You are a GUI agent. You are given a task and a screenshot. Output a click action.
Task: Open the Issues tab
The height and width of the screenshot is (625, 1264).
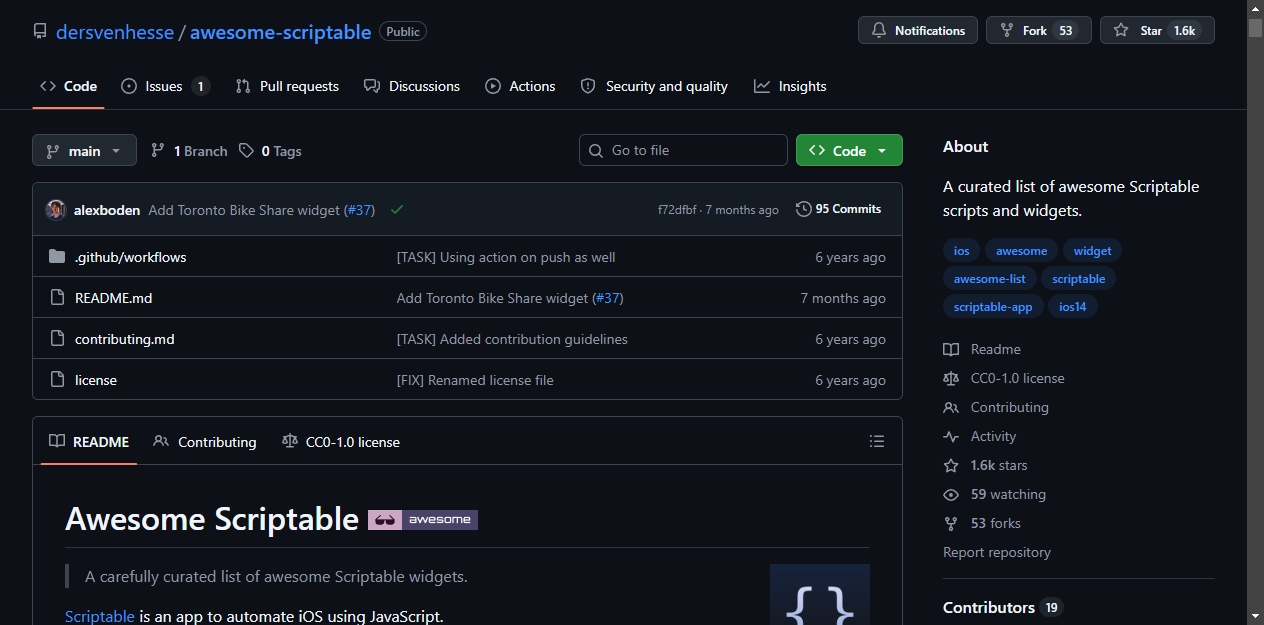165,86
